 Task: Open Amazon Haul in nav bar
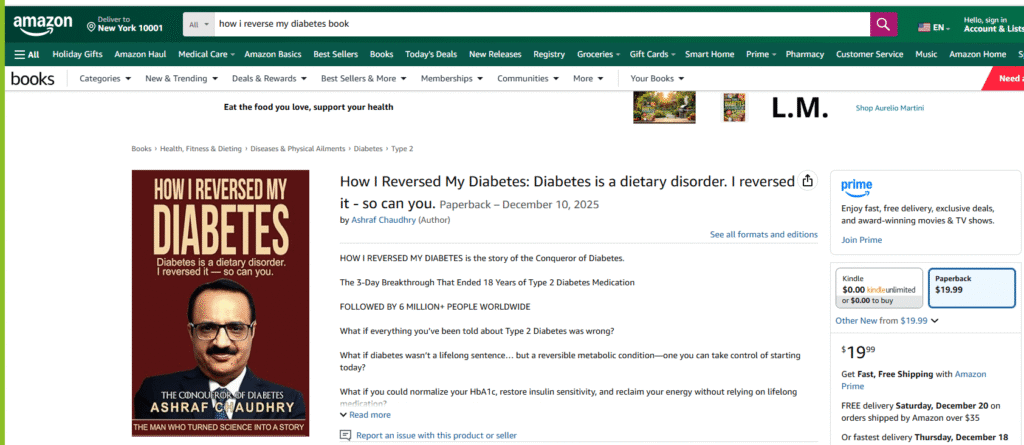140,54
